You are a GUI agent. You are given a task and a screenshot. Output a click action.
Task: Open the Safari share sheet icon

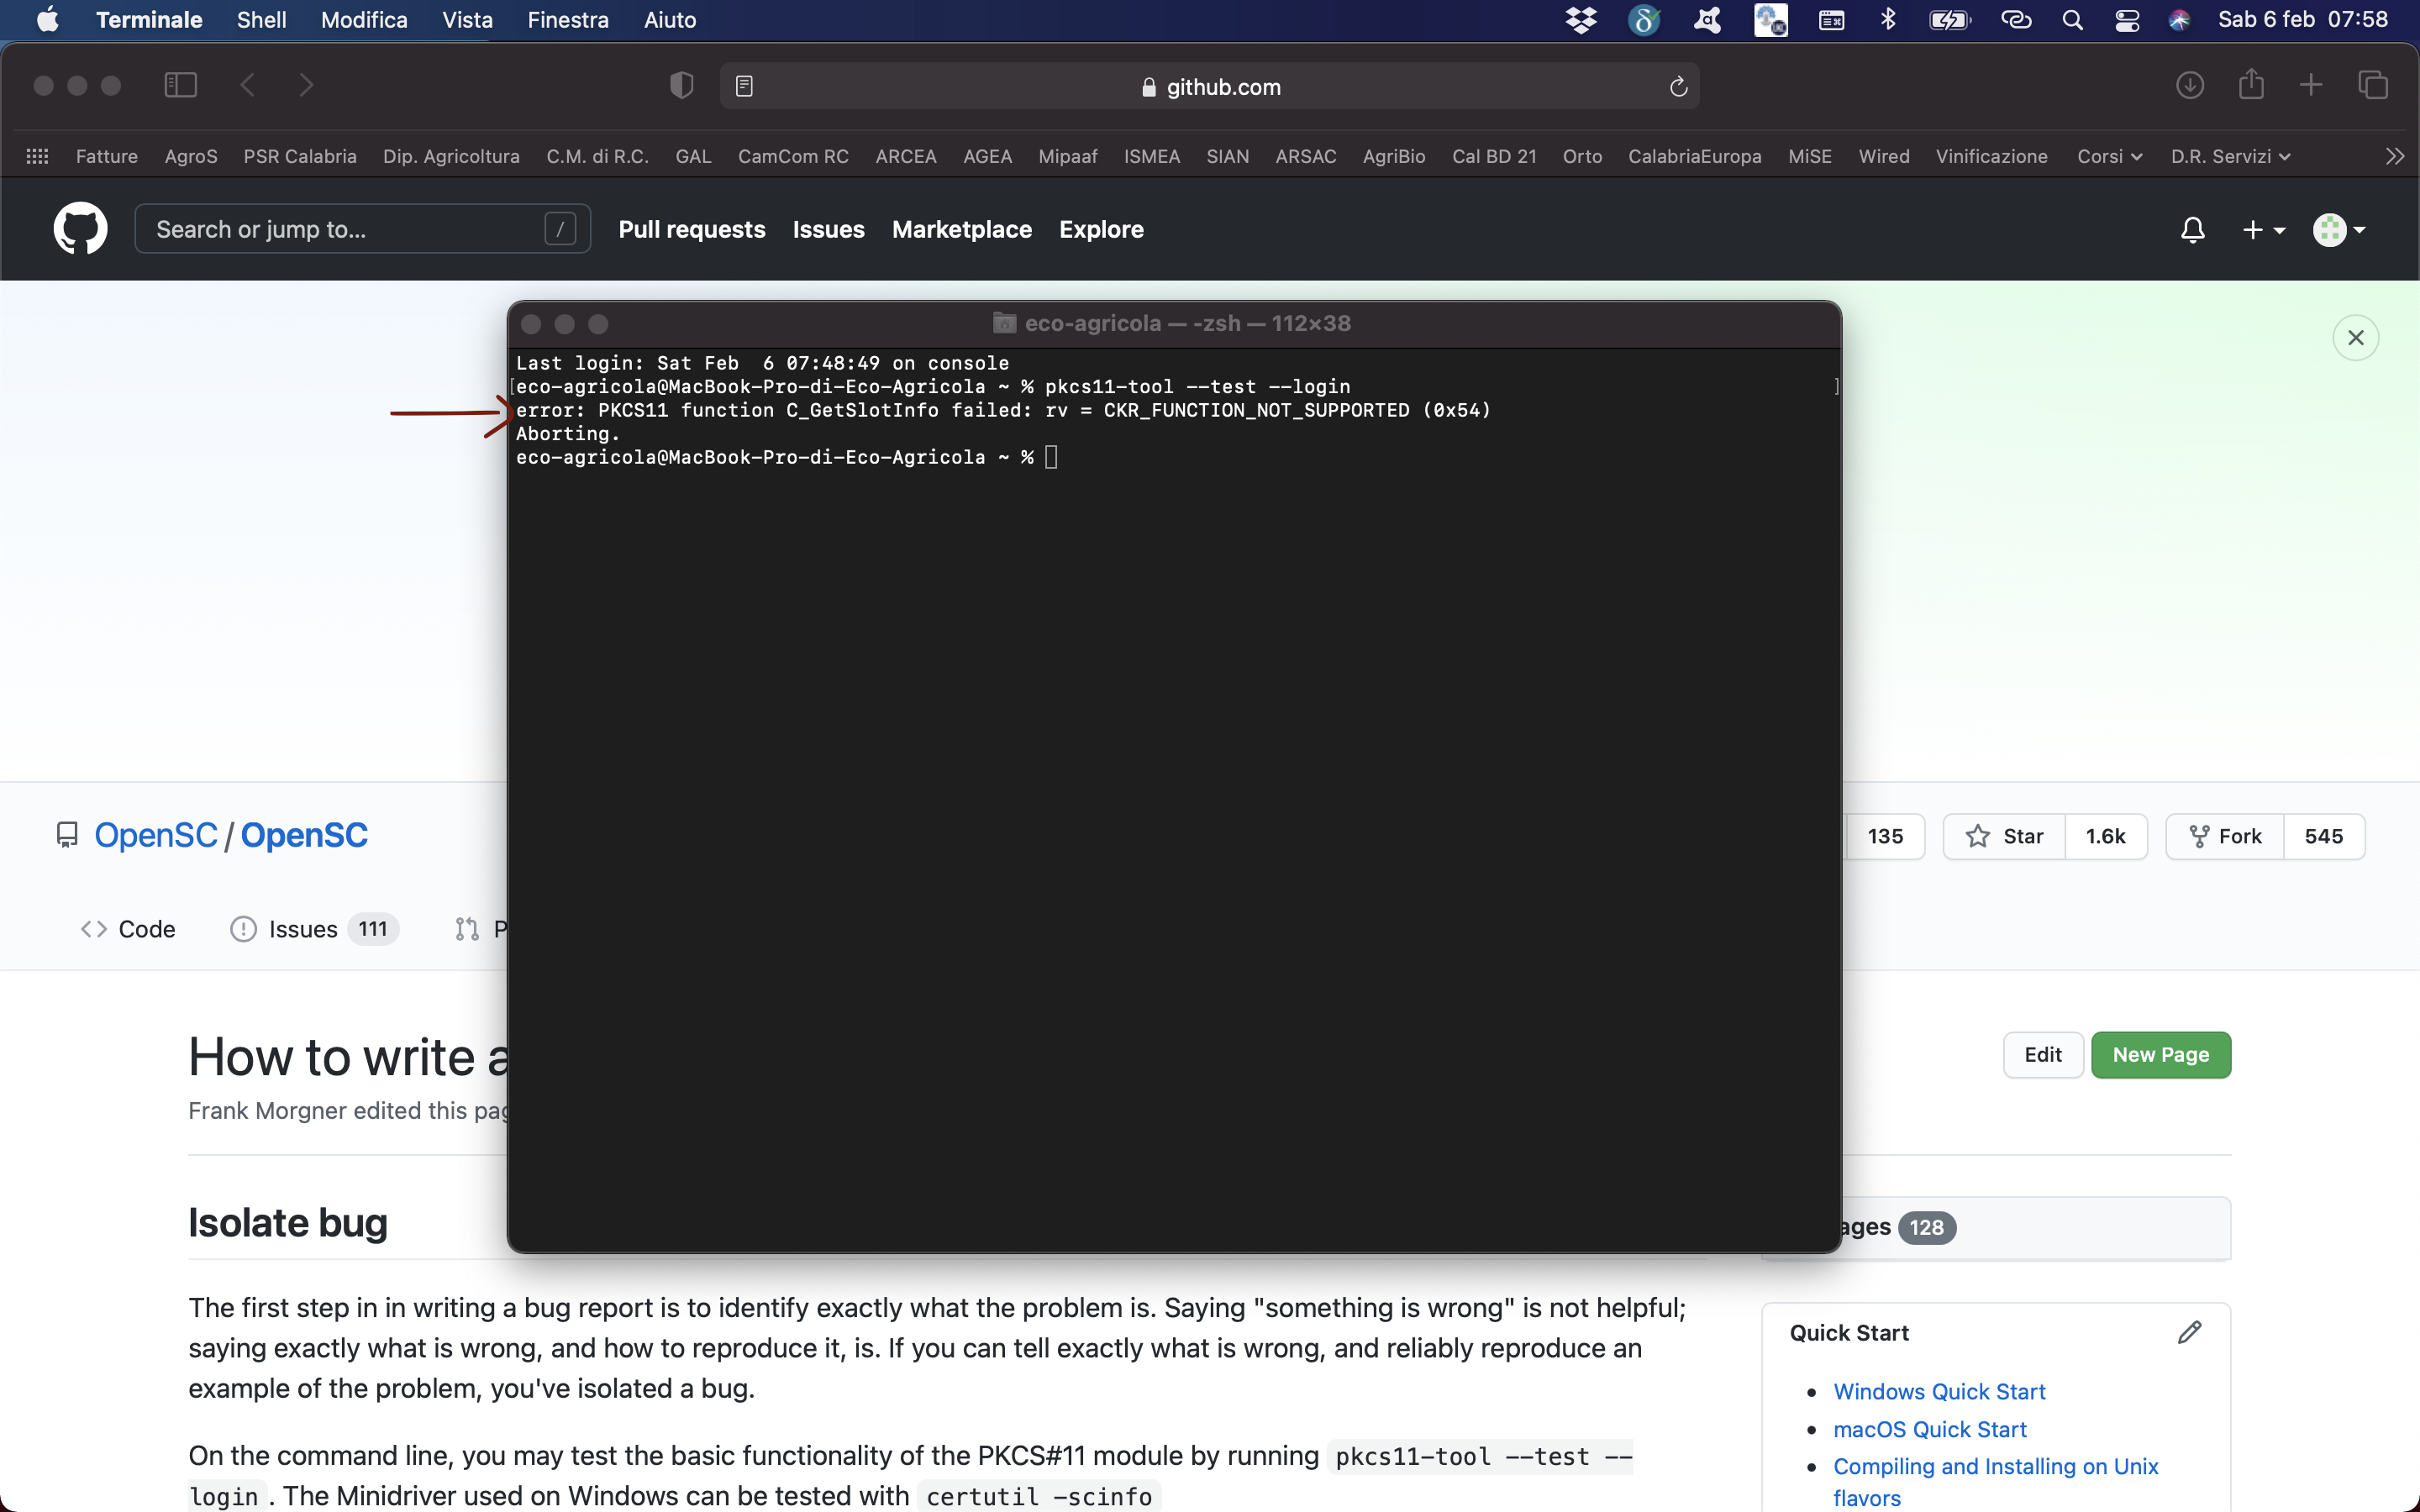(2251, 85)
